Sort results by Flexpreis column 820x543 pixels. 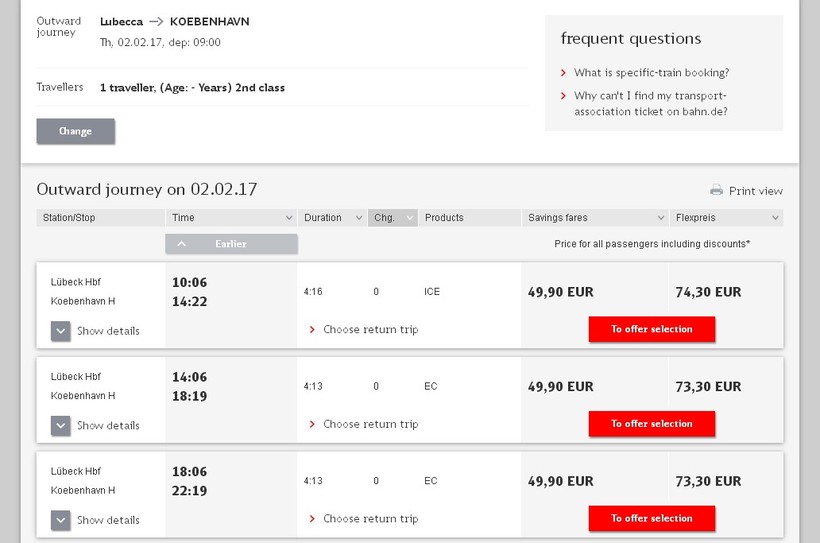point(727,217)
